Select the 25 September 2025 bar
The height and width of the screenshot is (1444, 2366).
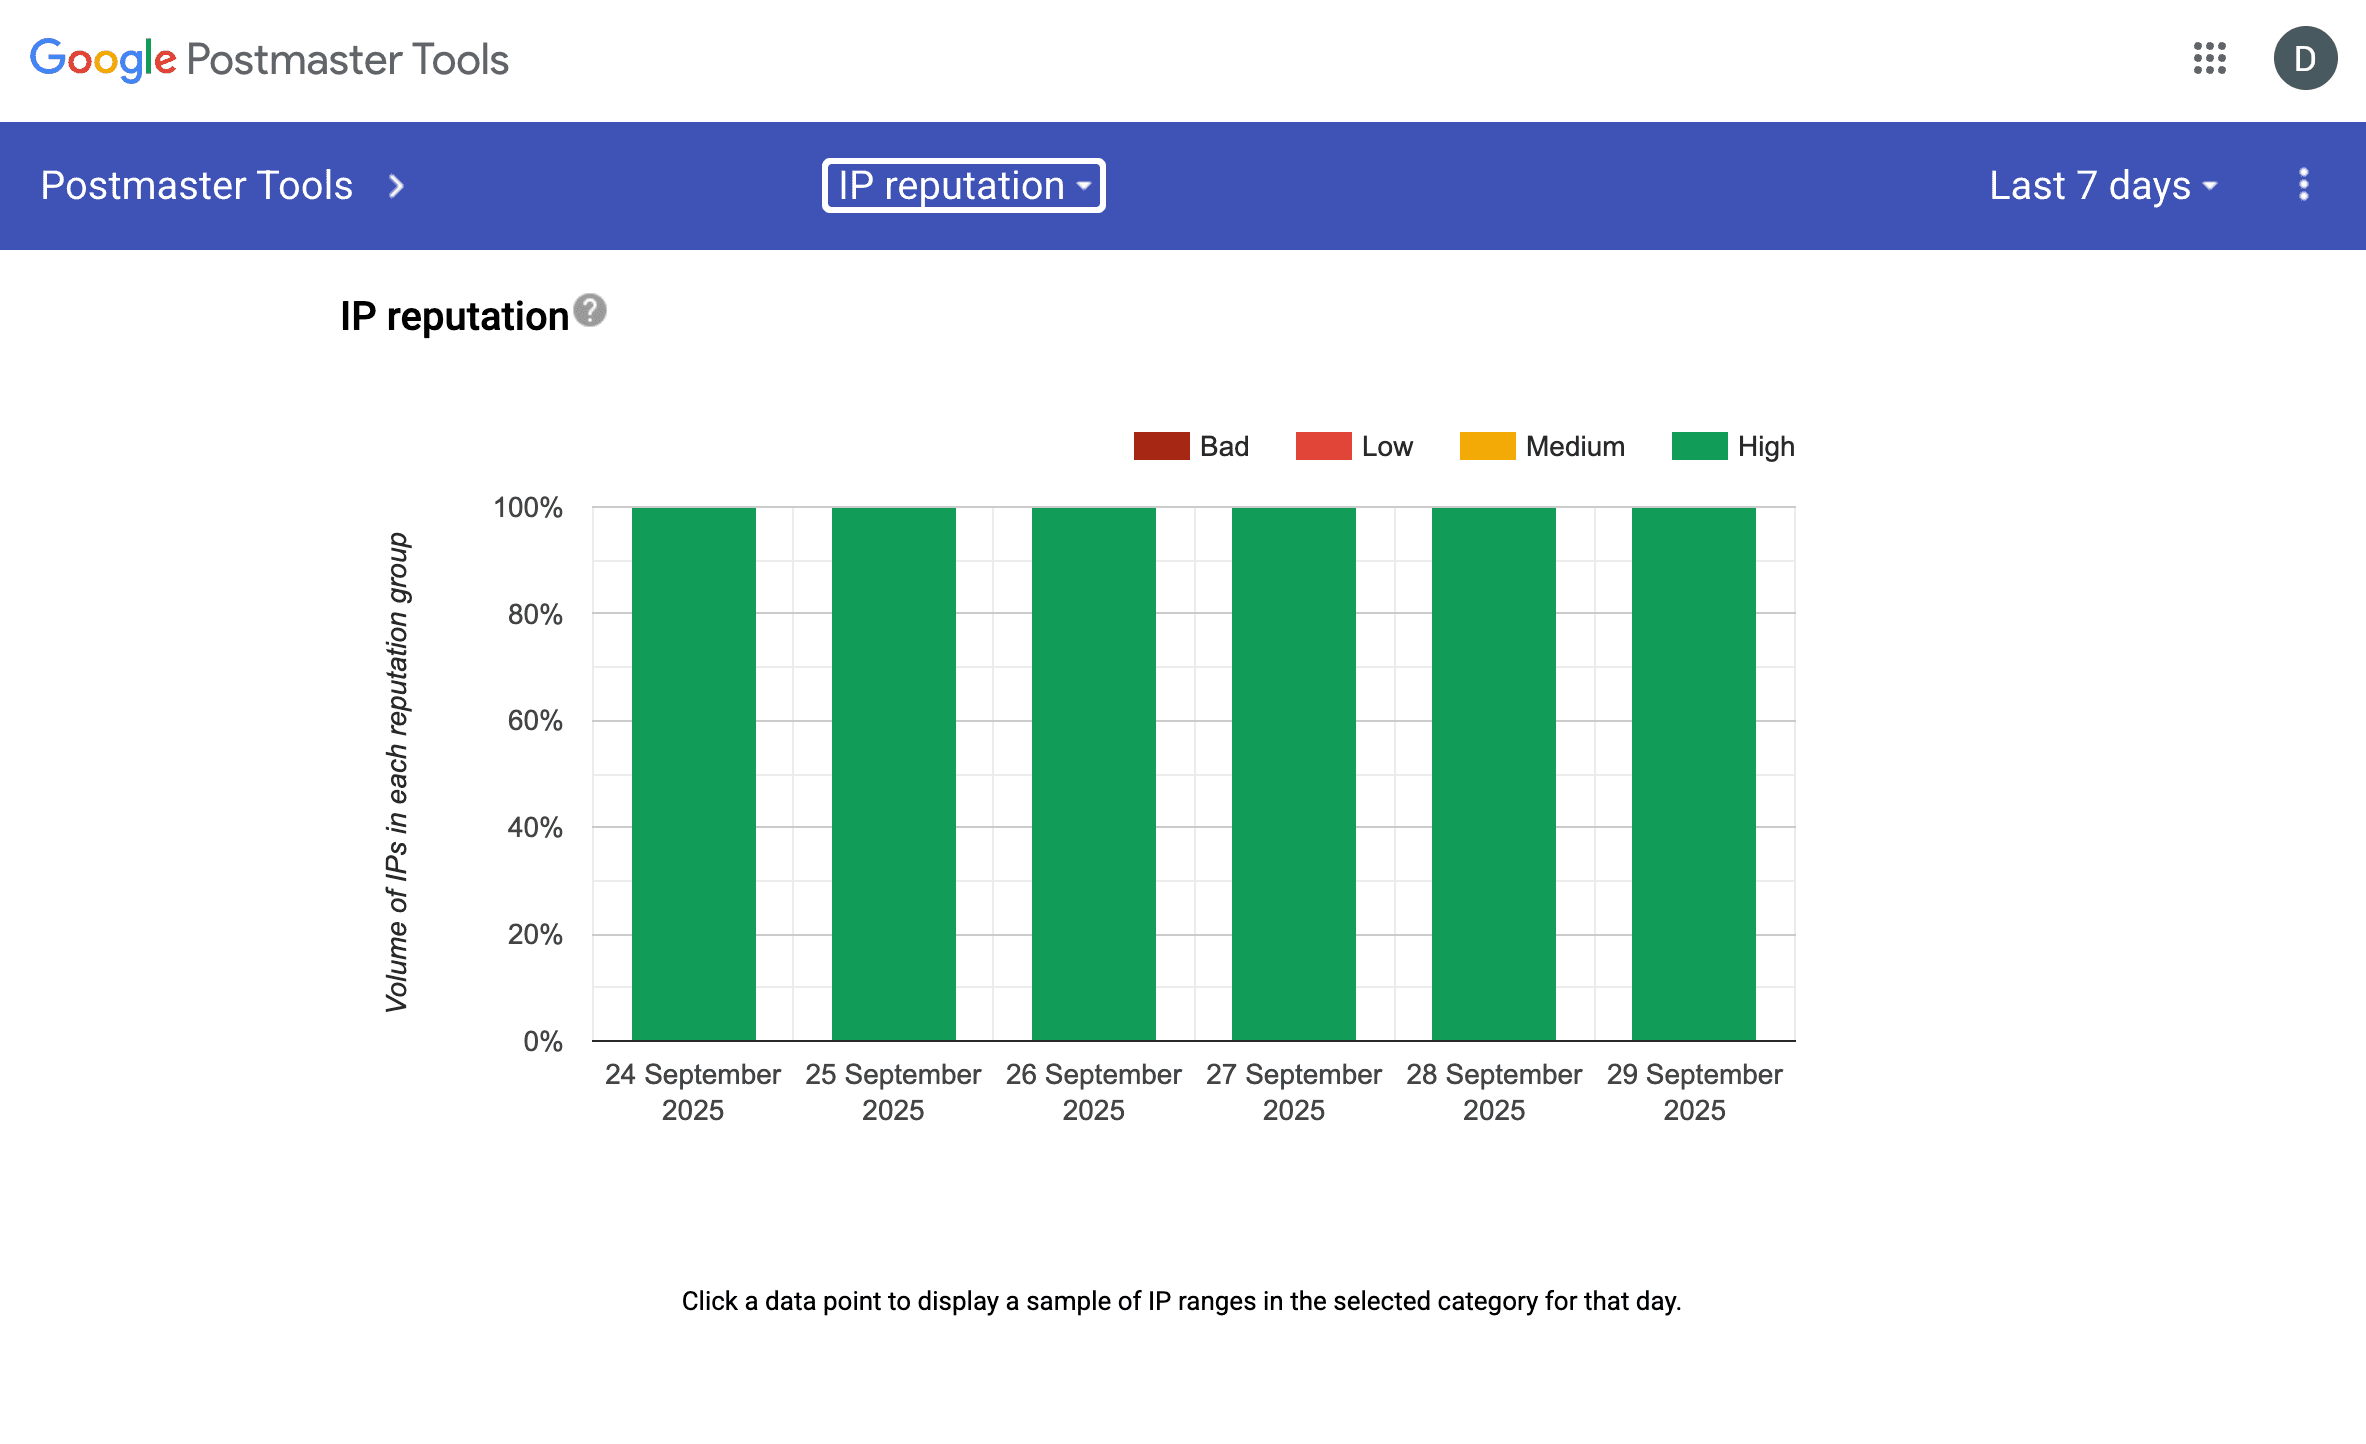tap(893, 773)
